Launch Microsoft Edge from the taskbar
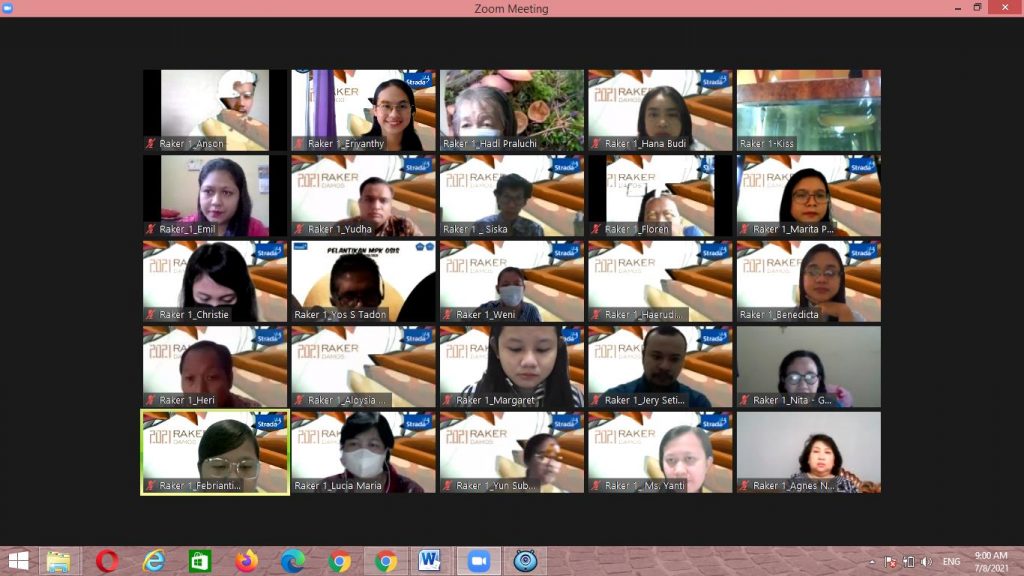The image size is (1024, 576). click(293, 561)
